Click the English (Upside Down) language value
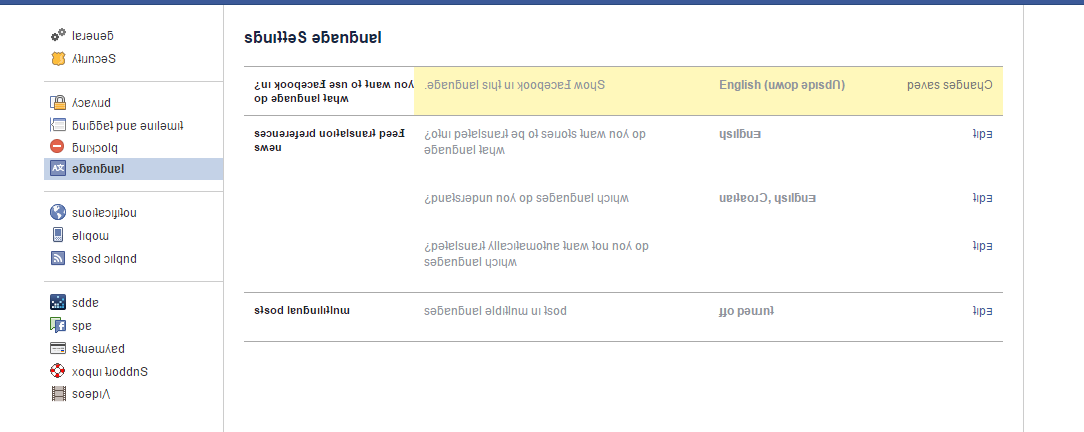Screen dimensions: 1084x432 click(782, 85)
